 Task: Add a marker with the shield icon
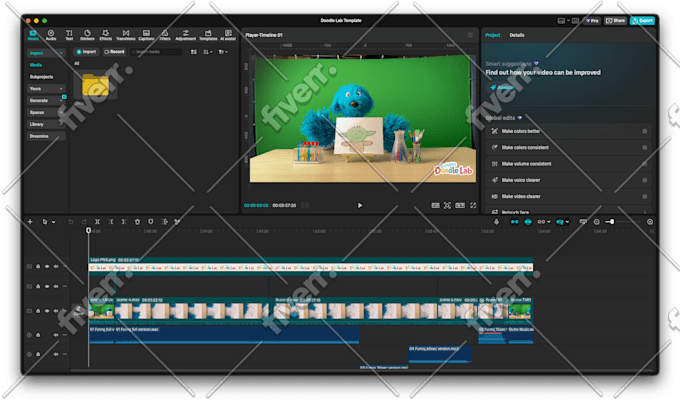(150, 222)
